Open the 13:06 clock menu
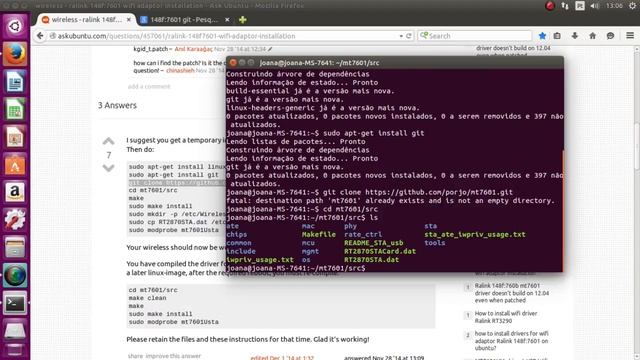The width and height of the screenshot is (640, 360). (x=614, y=6)
